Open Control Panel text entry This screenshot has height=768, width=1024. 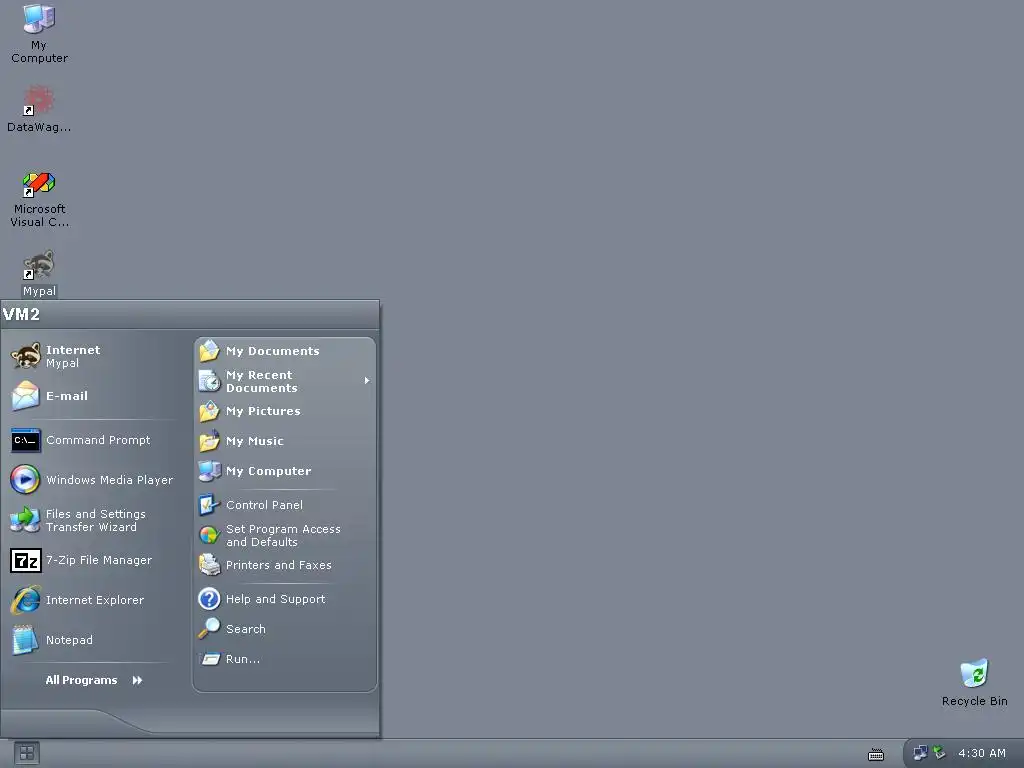264,505
